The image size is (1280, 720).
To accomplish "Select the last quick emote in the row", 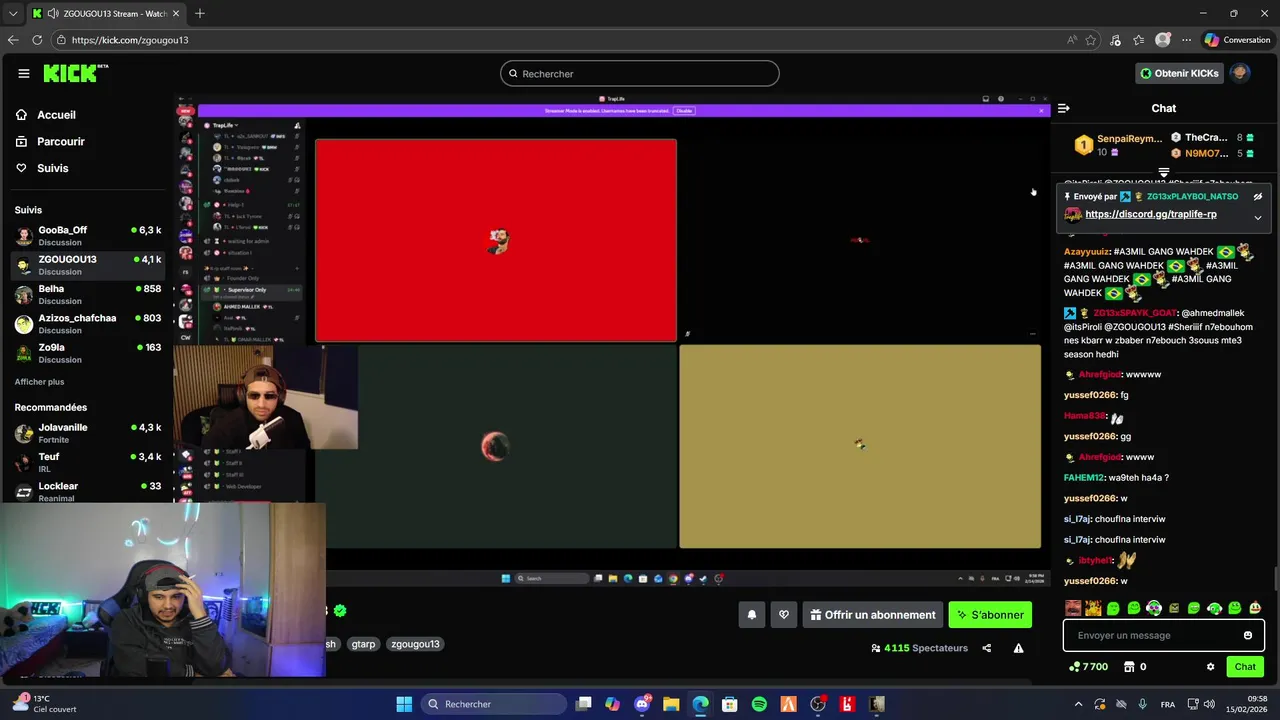I will tap(1255, 608).
